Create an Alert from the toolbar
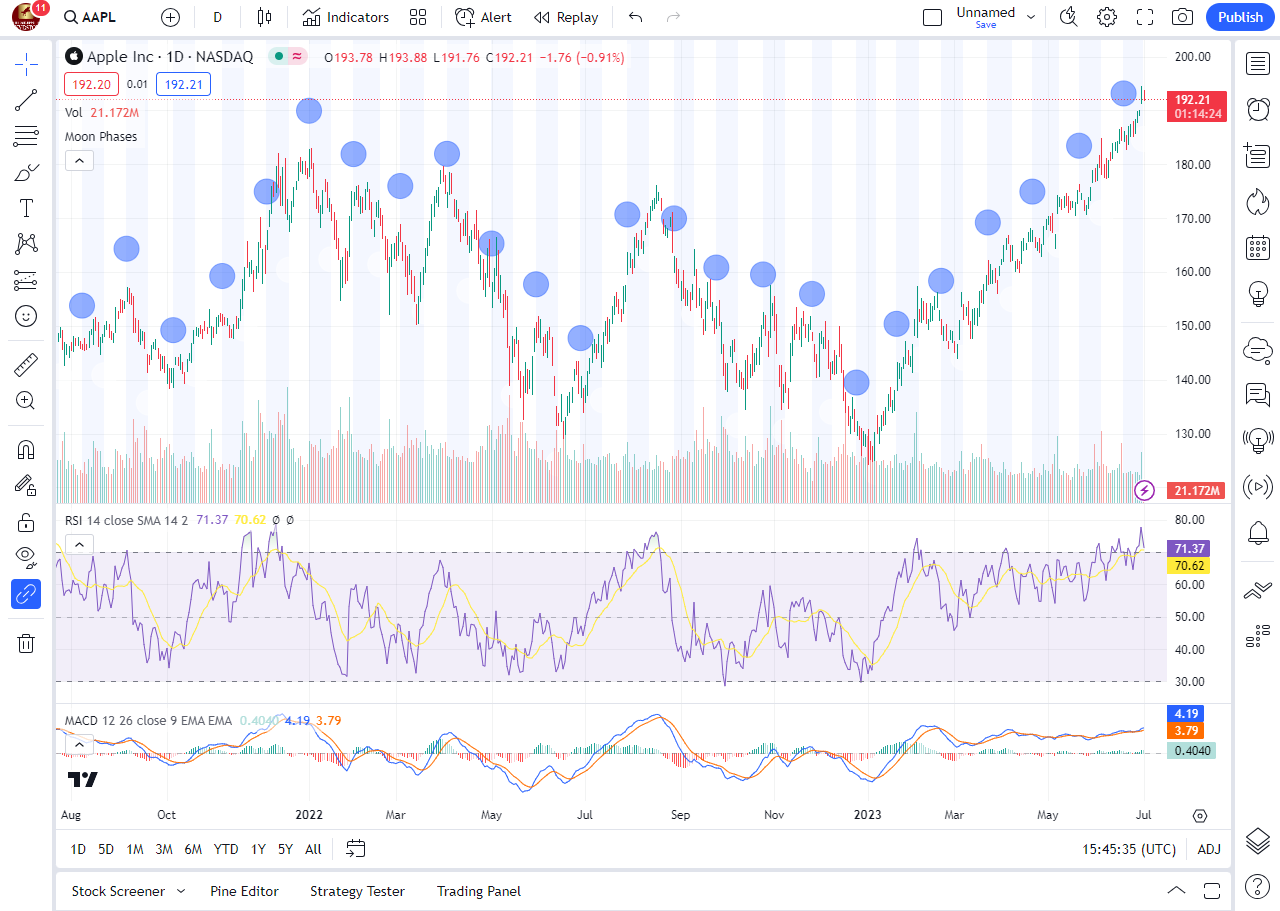1280x911 pixels. coord(483,17)
